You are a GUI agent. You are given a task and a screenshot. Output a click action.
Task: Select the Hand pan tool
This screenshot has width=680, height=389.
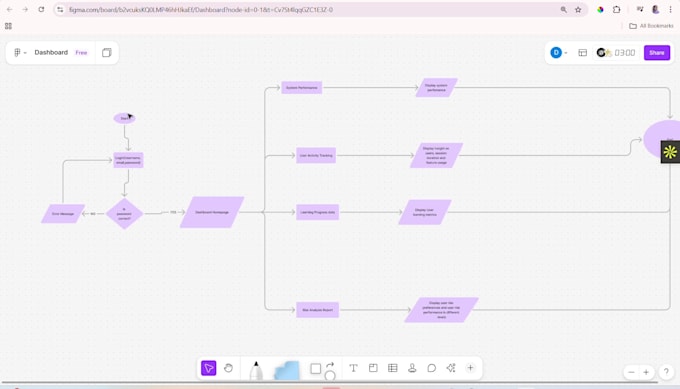click(228, 368)
